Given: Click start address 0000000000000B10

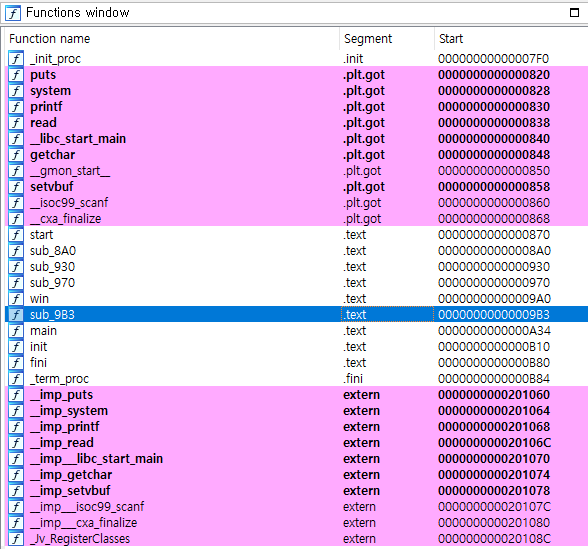Looking at the screenshot, I should click(494, 347).
